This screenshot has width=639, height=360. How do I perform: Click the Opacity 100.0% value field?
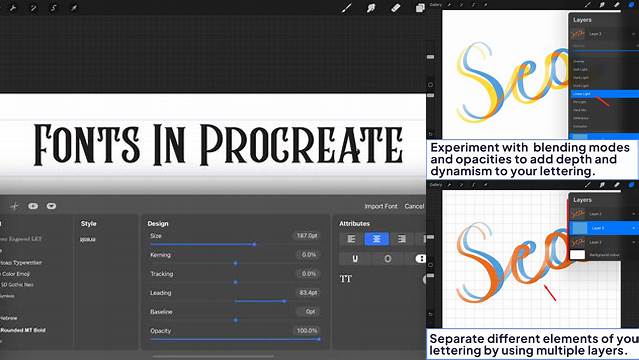click(307, 331)
